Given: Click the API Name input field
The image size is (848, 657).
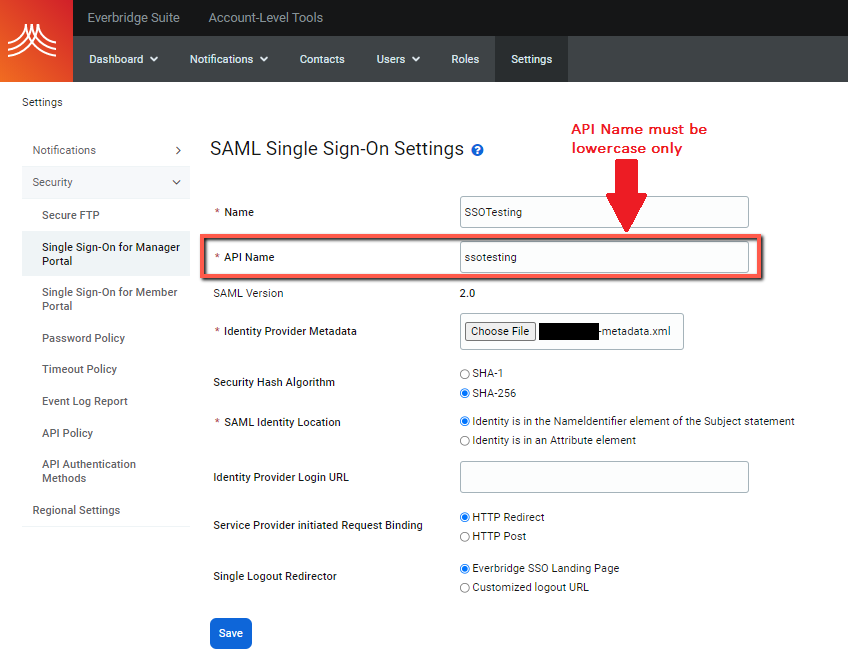Looking at the screenshot, I should tap(604, 257).
